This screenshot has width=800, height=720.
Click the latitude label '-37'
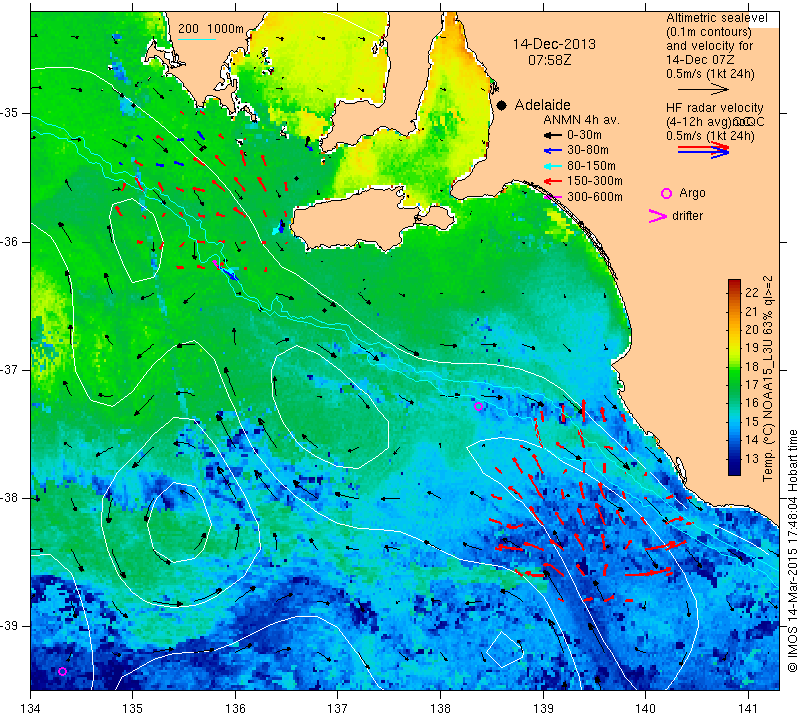click(x=10, y=369)
